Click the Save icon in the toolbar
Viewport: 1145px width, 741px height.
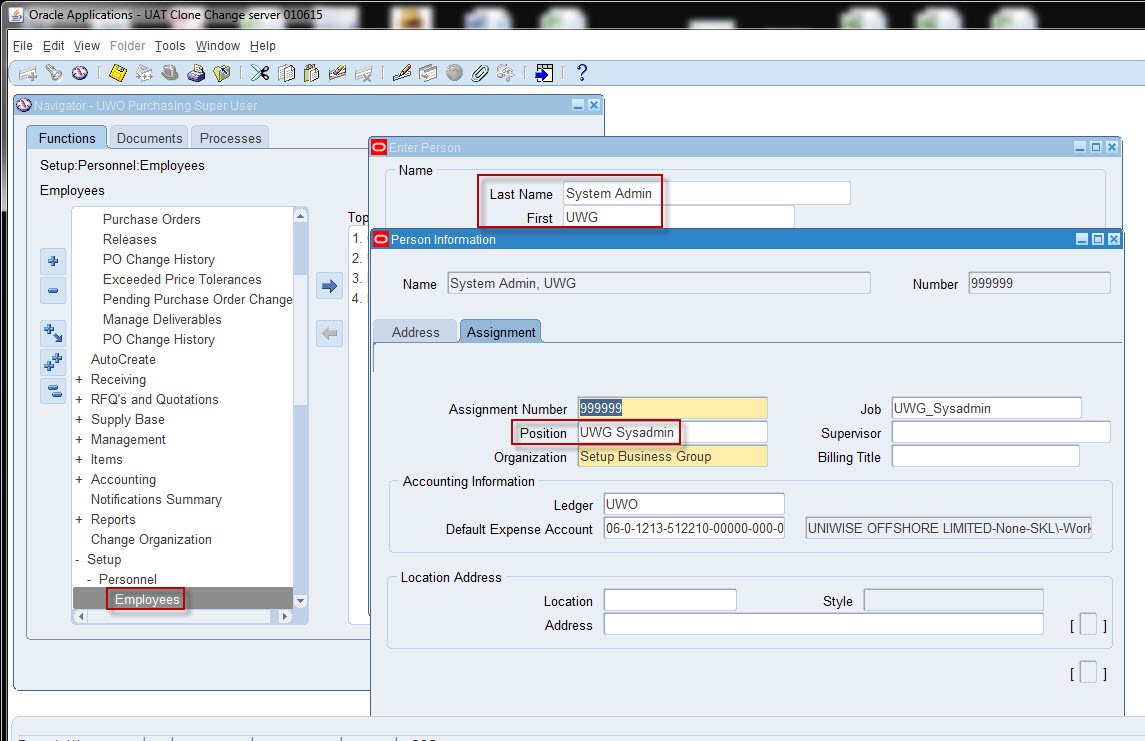[x=117, y=72]
